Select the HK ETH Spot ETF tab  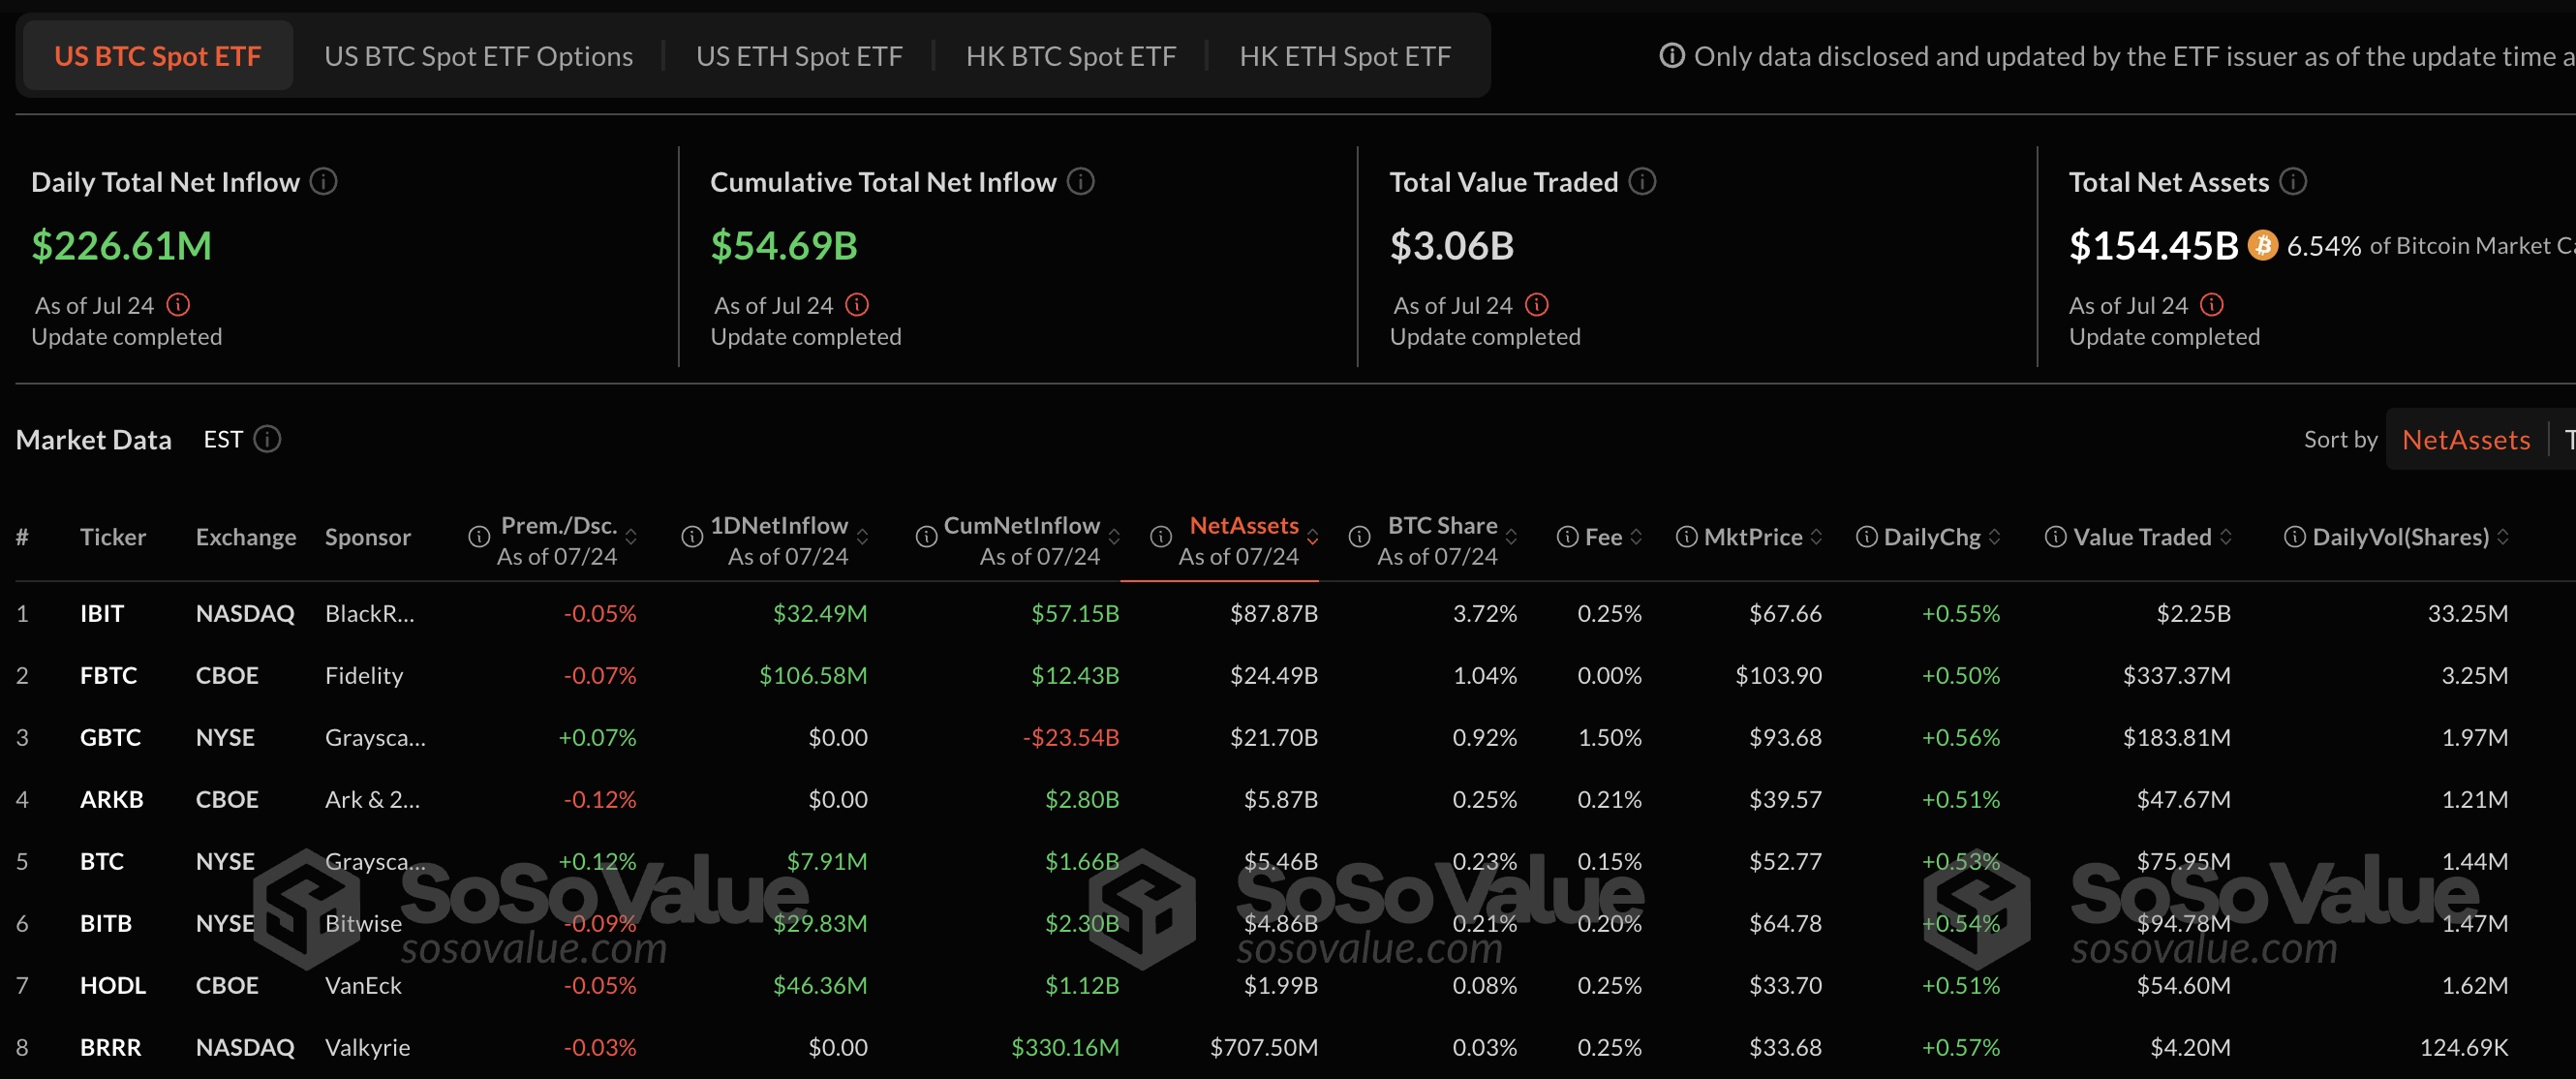pyautogui.click(x=1344, y=56)
